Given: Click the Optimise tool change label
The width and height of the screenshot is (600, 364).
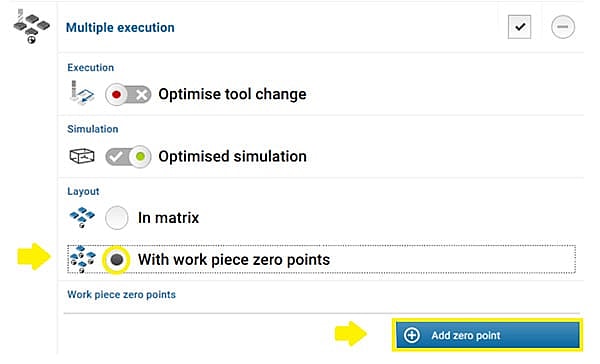Looking at the screenshot, I should point(232,94).
